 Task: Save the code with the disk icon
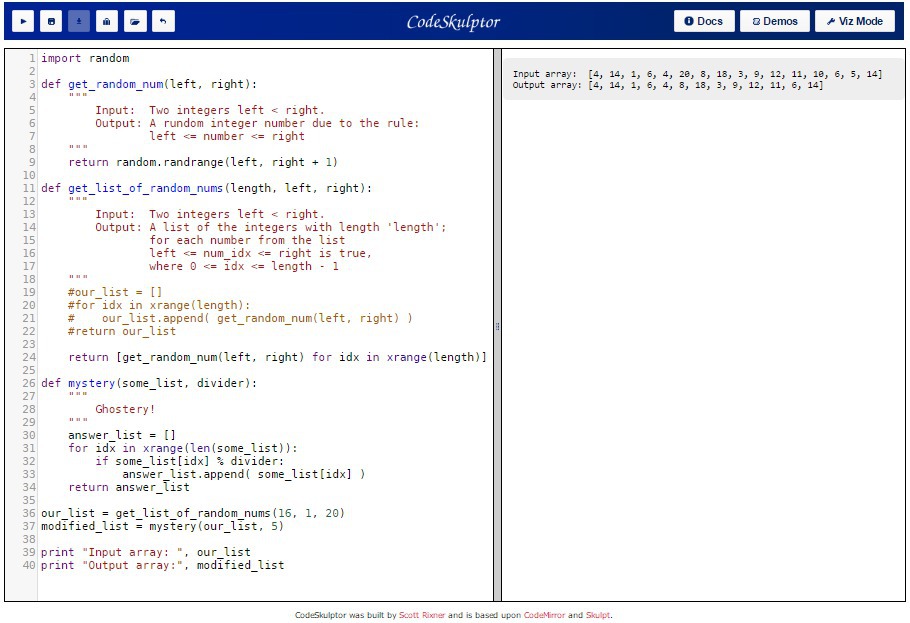tap(51, 21)
